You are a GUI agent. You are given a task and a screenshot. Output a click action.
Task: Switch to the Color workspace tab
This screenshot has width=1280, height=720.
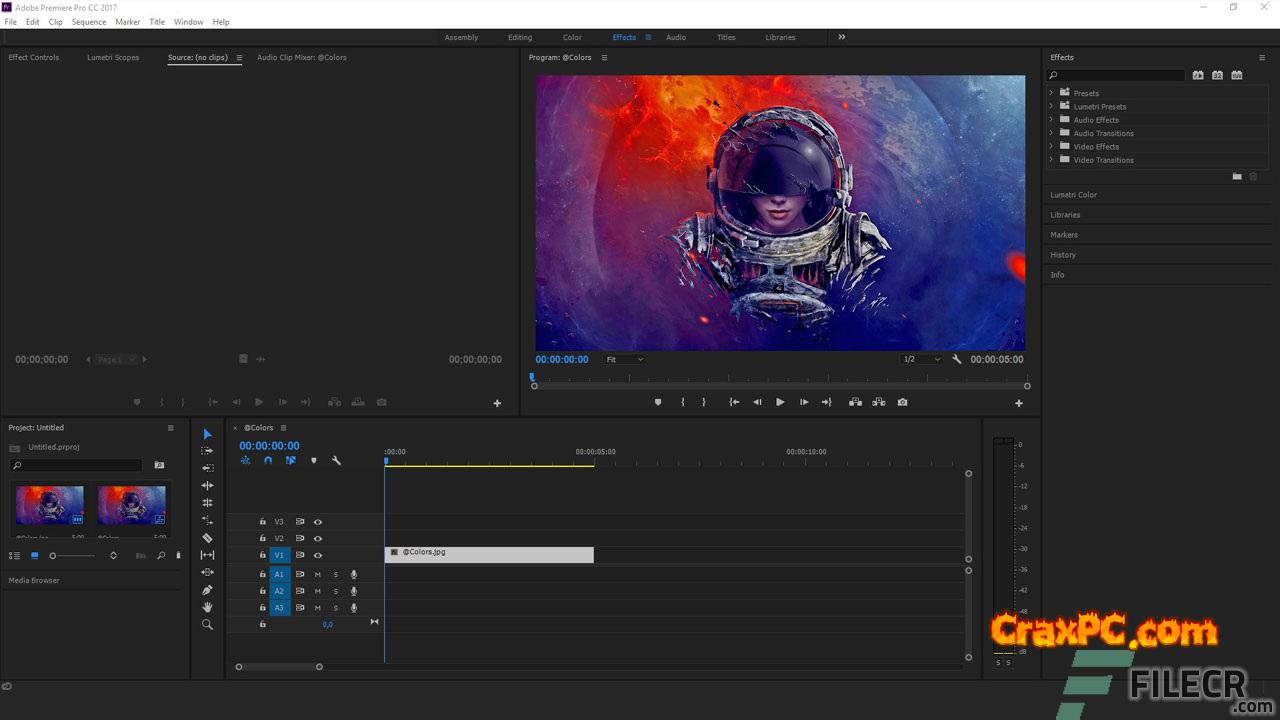tap(572, 38)
